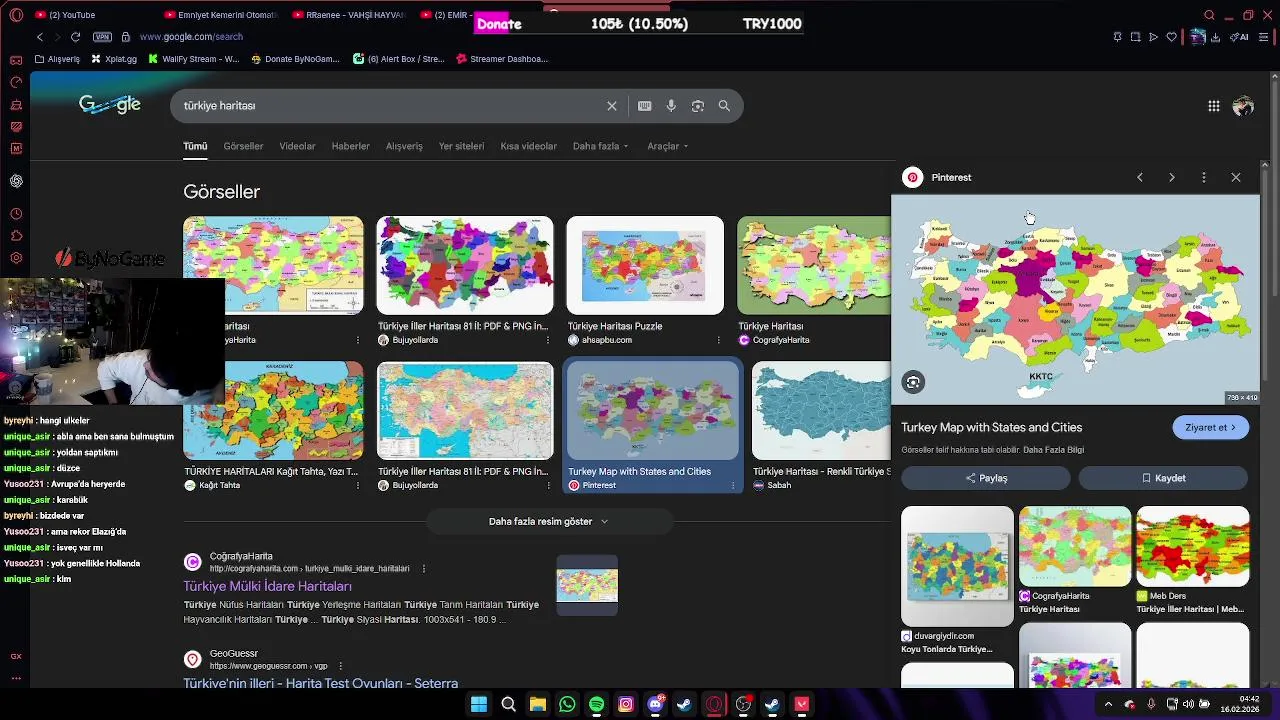Click the Daha Fazla Bilgi link
The image size is (1280, 720).
coord(1053,450)
